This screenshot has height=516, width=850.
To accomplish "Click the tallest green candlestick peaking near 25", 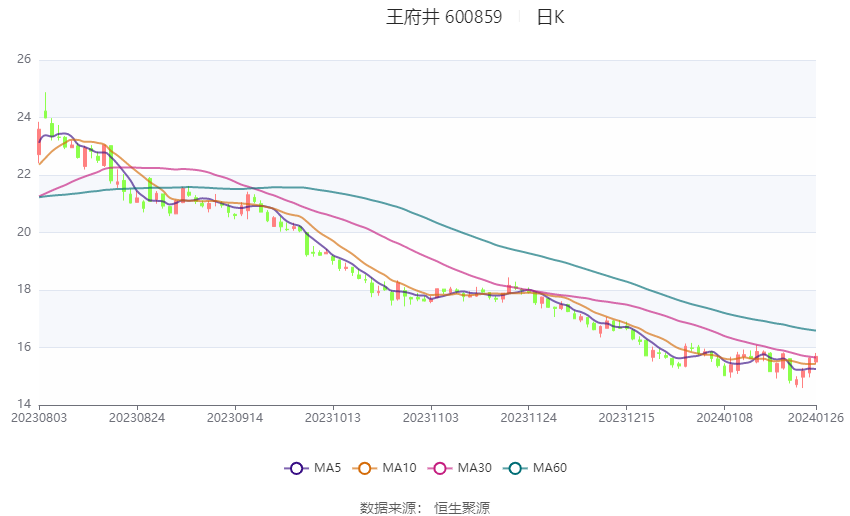I will 46,105.
